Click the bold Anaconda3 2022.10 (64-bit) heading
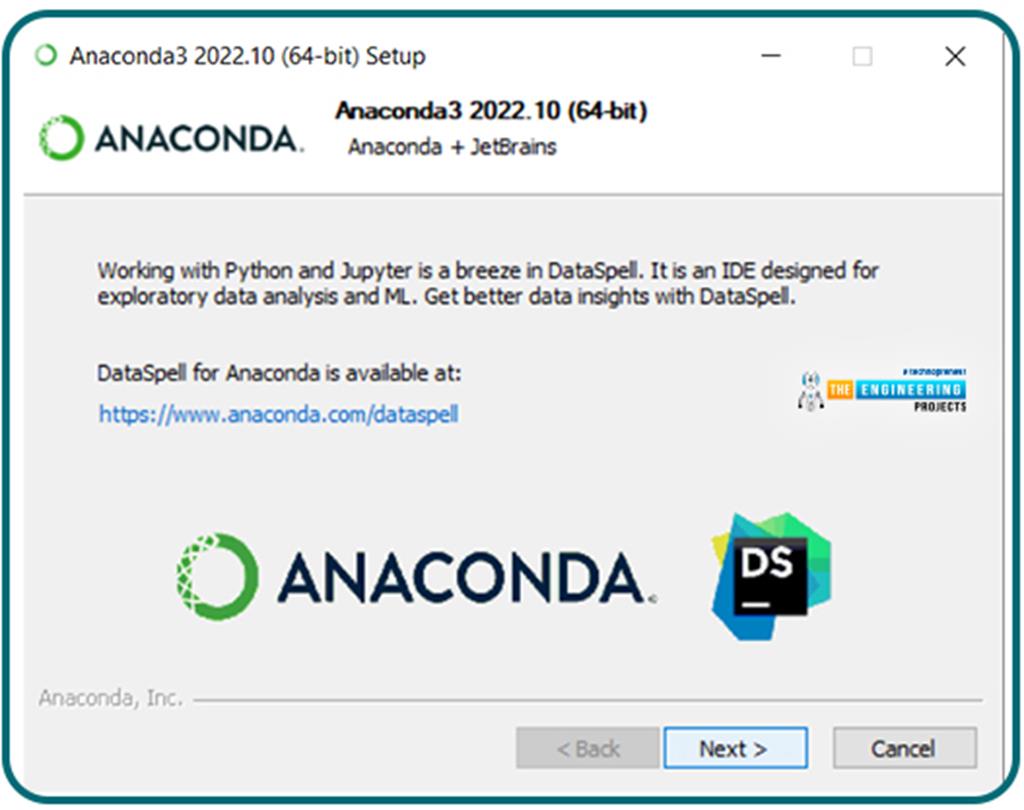The image size is (1024, 810). point(491,110)
